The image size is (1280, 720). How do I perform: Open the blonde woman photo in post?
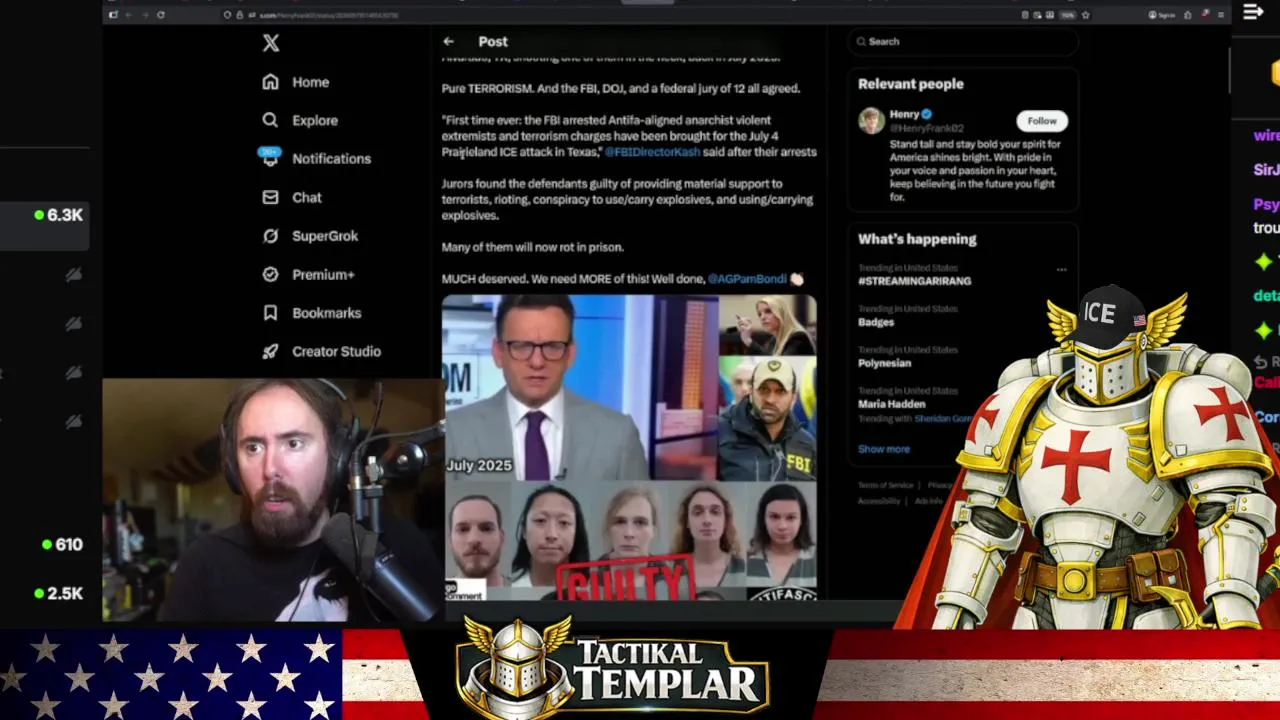pos(768,325)
